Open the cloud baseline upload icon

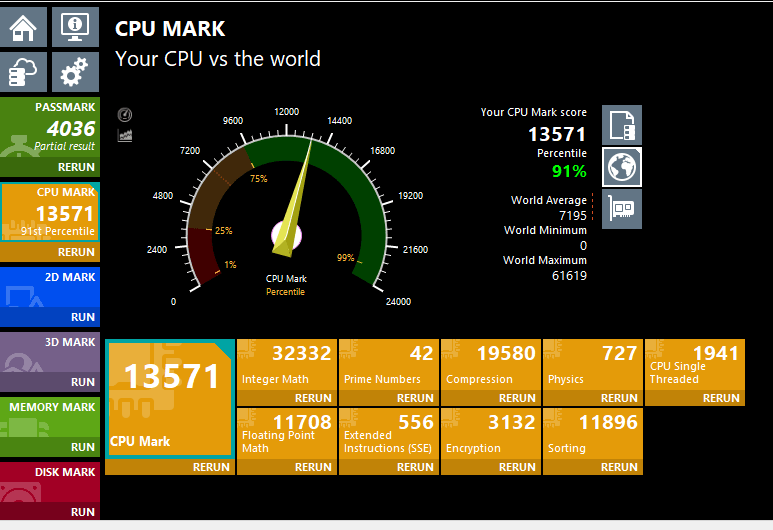click(x=23, y=72)
